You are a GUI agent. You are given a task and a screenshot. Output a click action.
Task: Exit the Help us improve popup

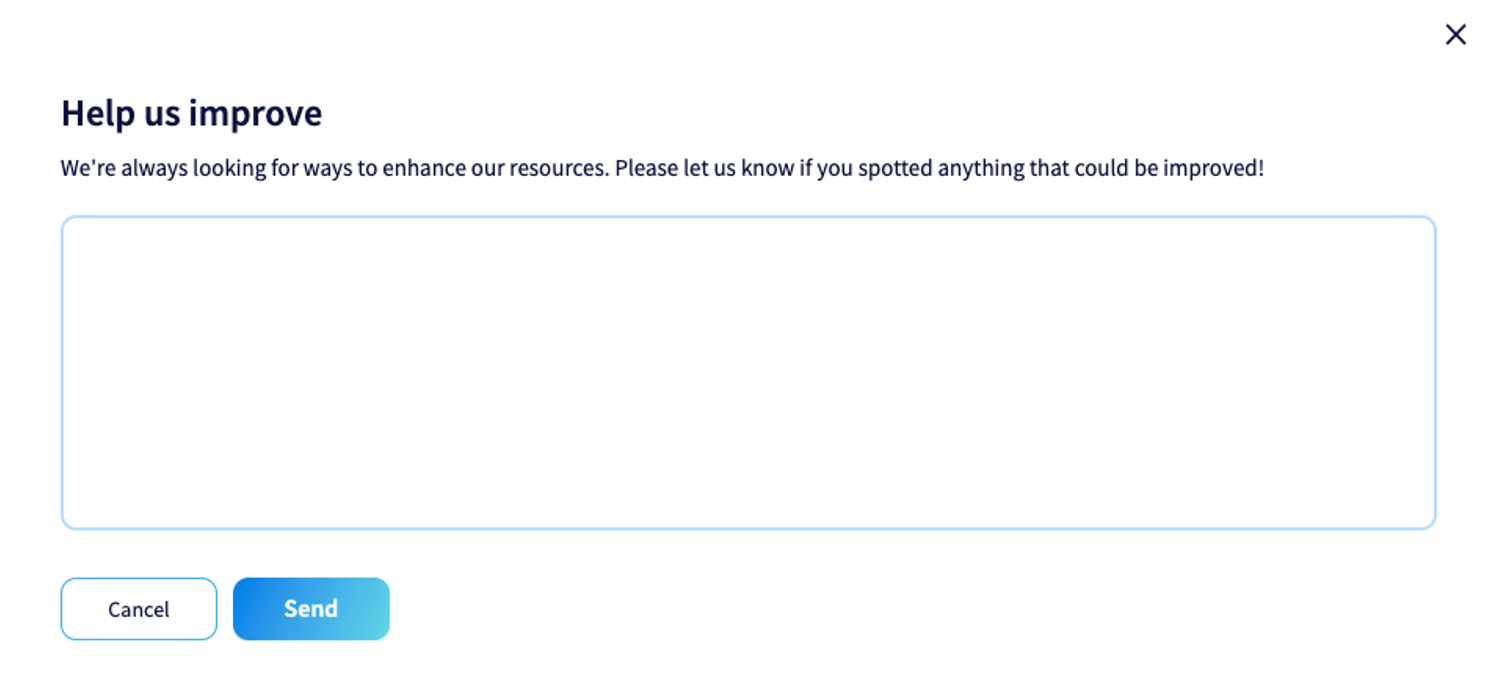(x=1455, y=35)
